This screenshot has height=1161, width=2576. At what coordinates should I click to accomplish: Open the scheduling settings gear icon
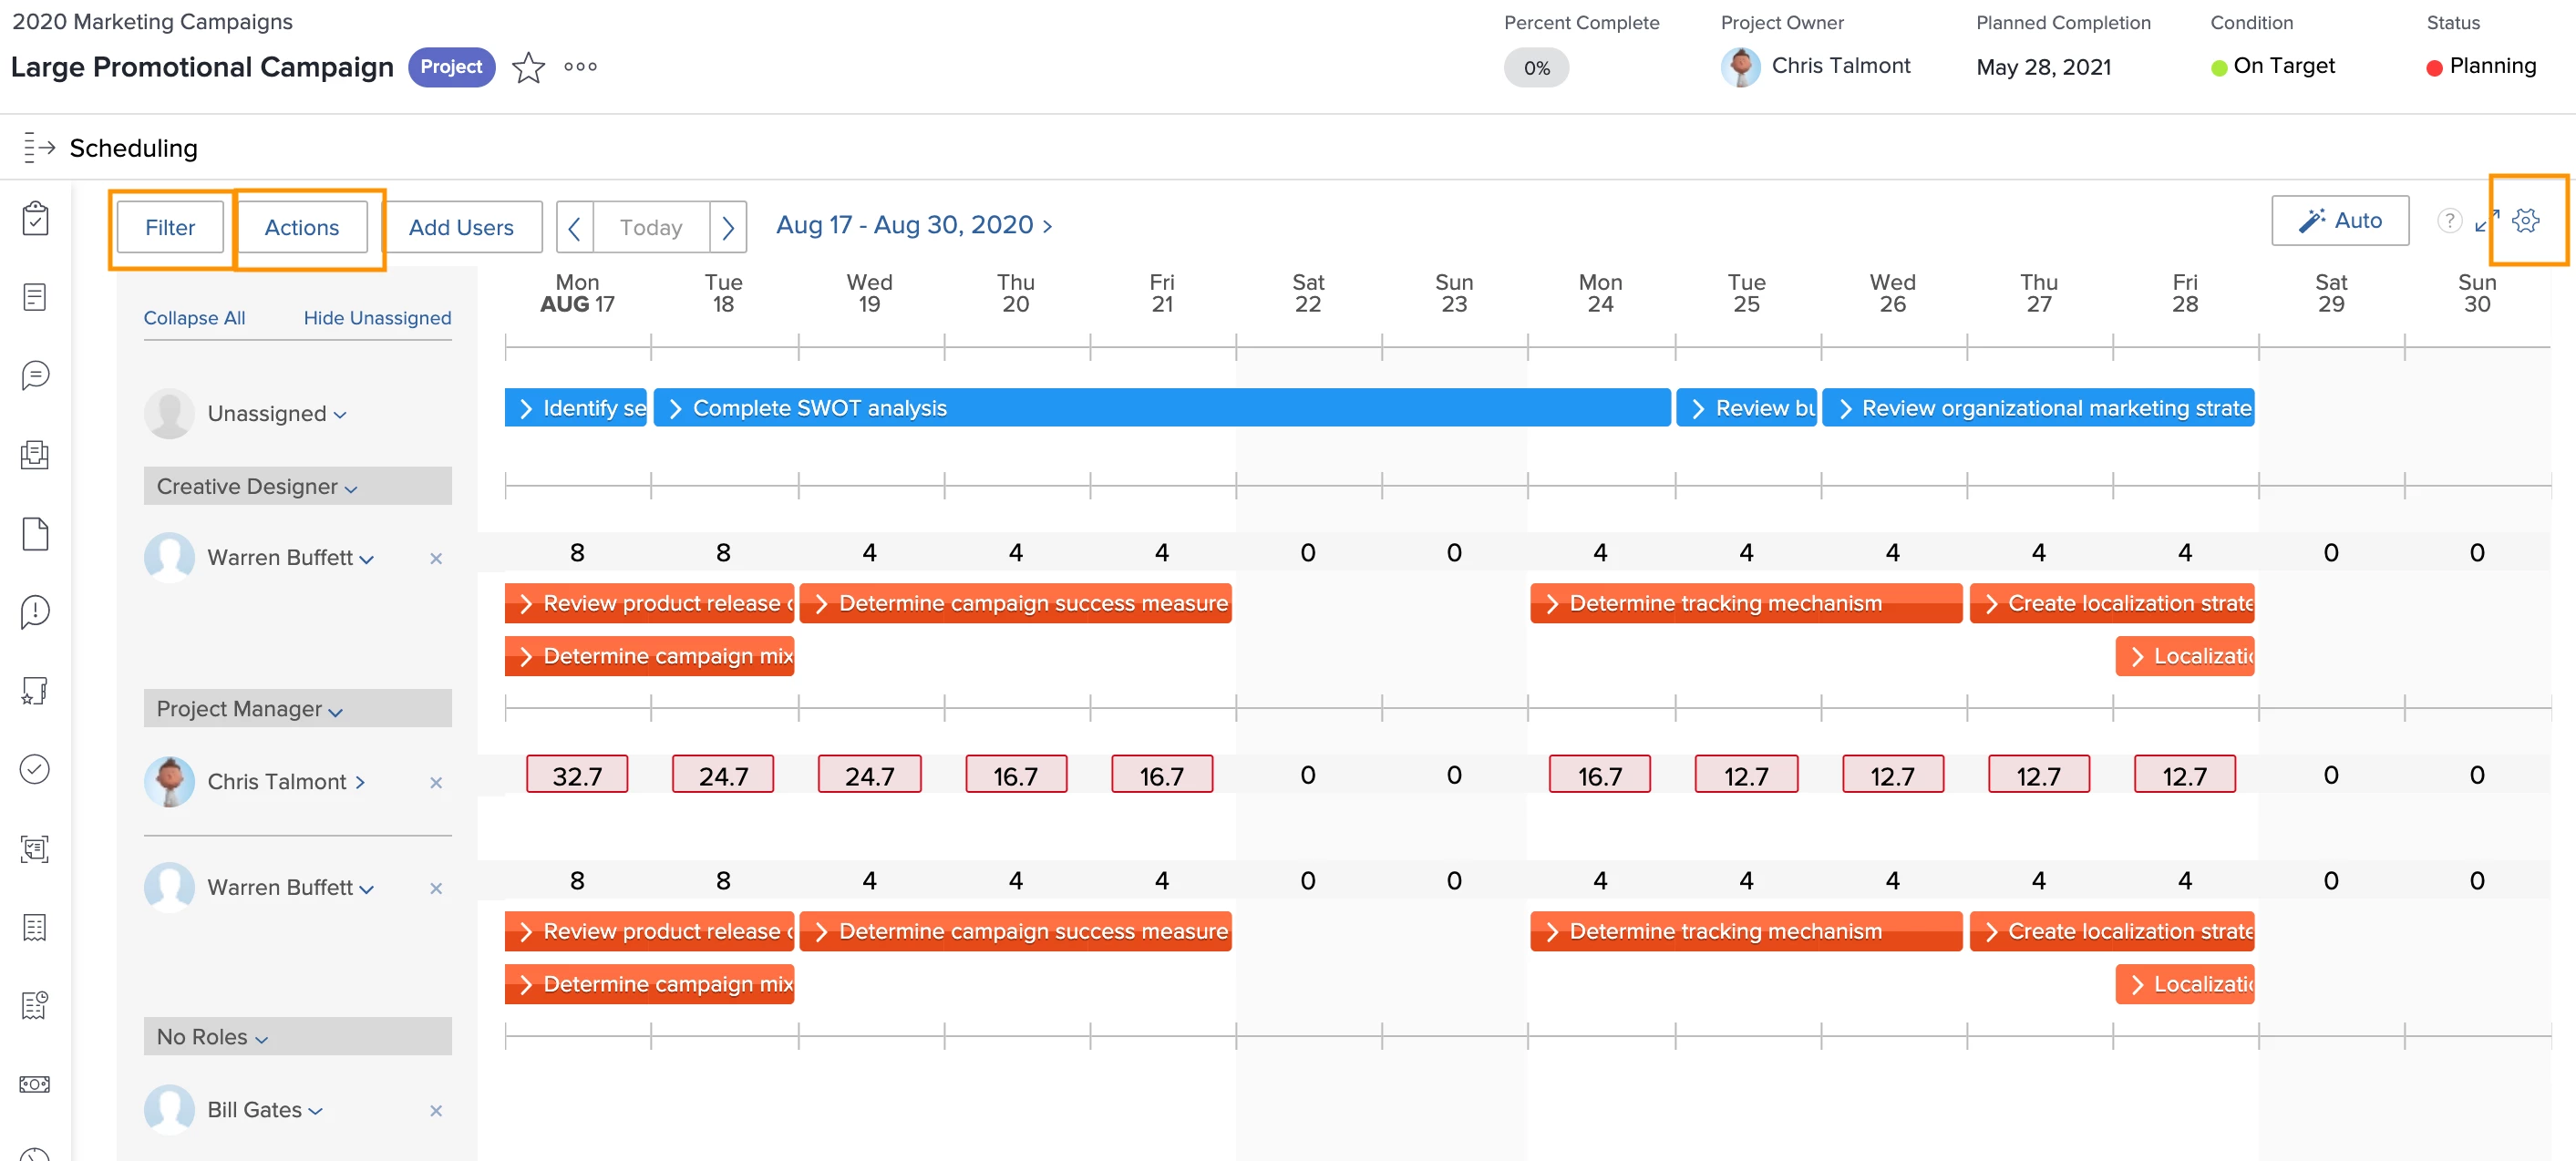tap(2526, 221)
